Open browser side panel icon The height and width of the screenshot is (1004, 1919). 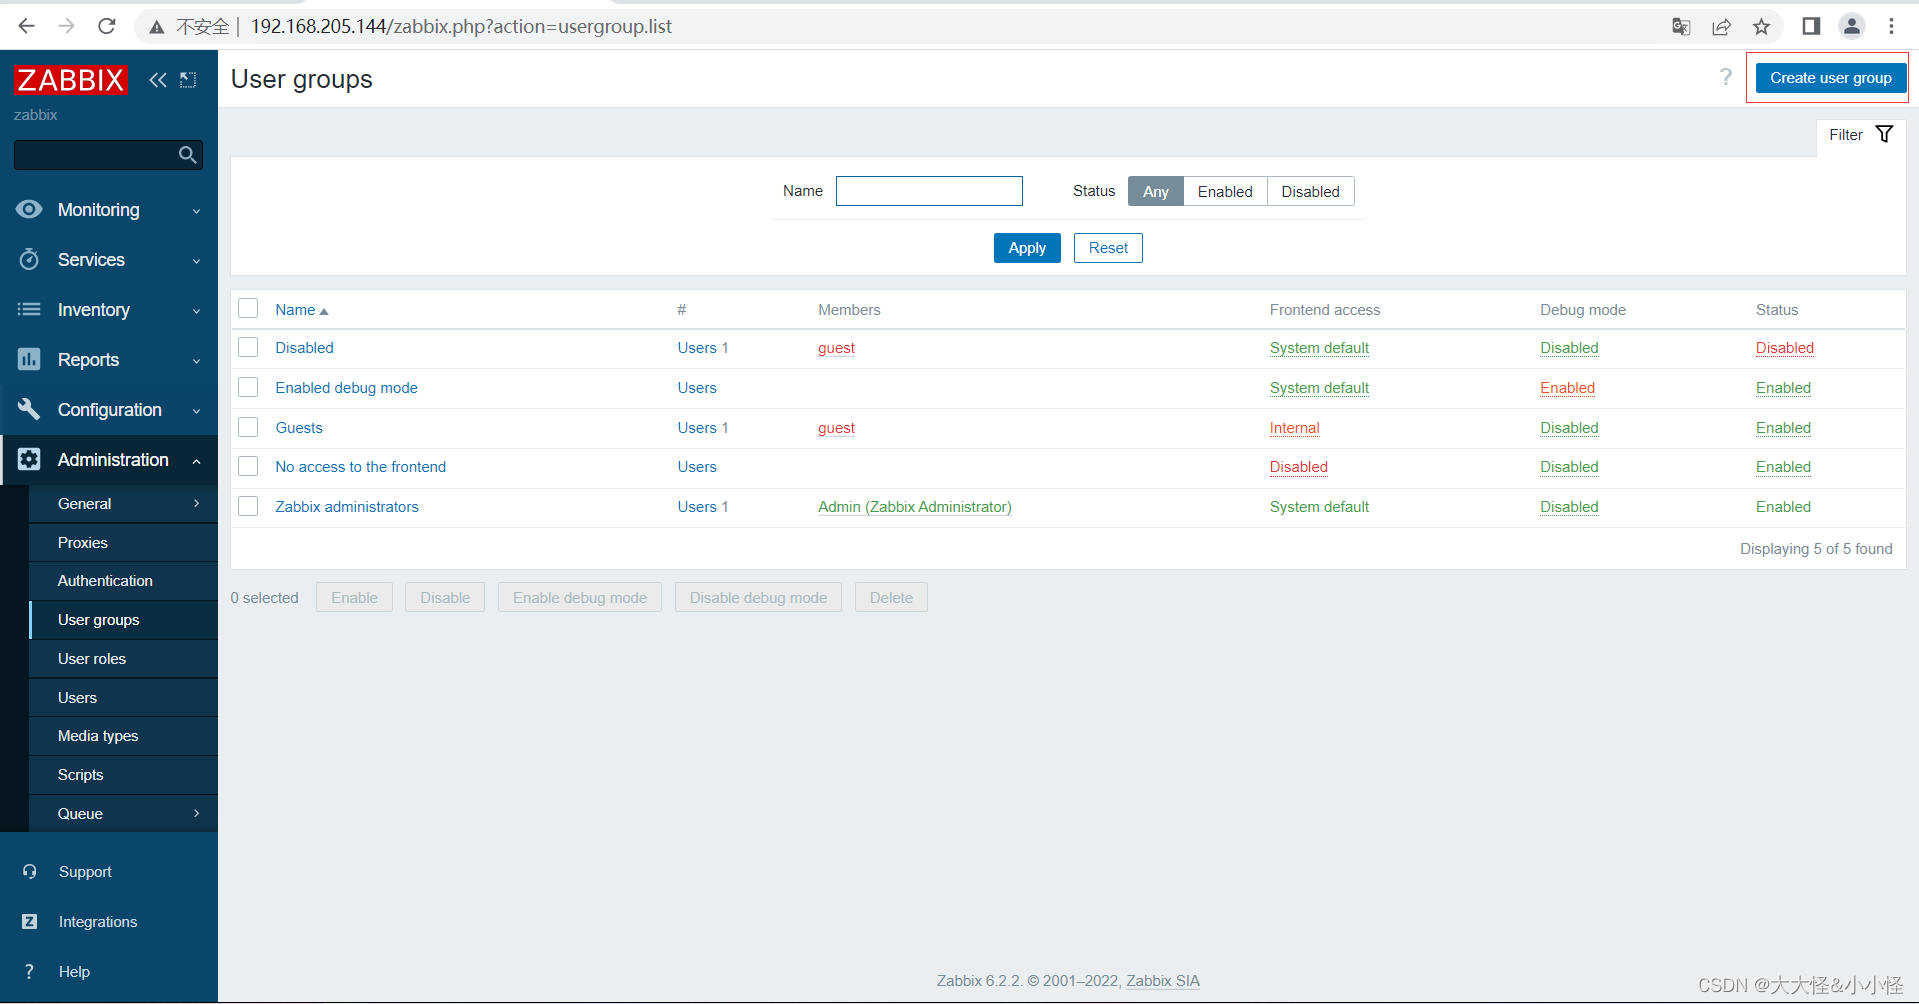click(1811, 26)
